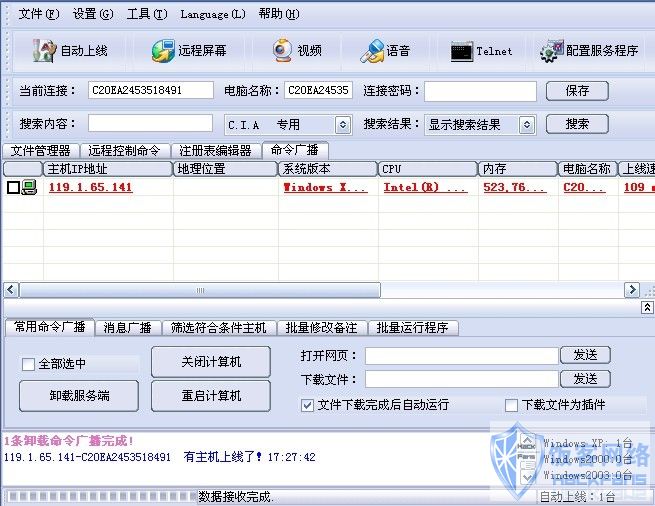Viewport: 655px width, 506px height.
Task: Switch to the 注册表编辑器 tab
Action: [214, 151]
